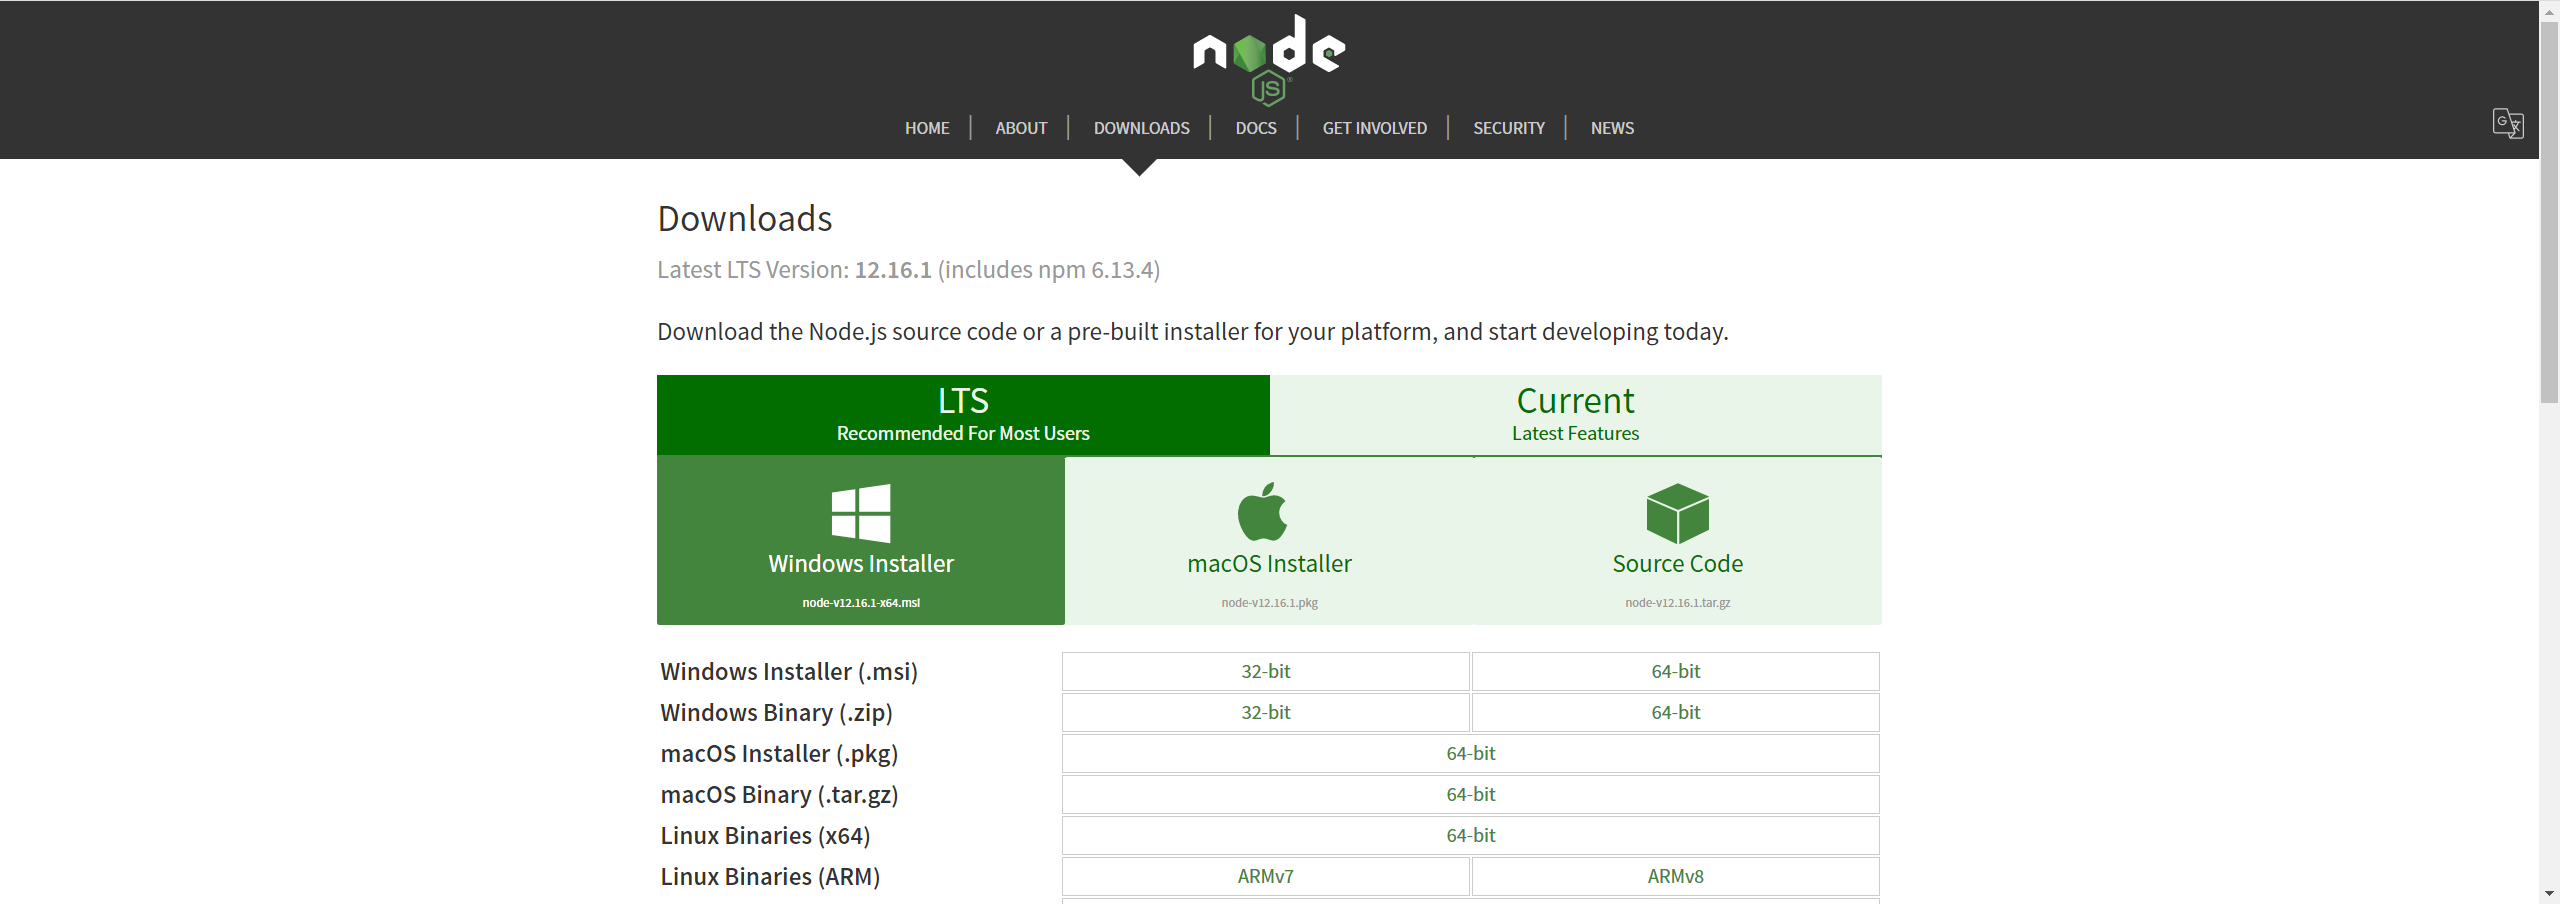This screenshot has height=904, width=2560.
Task: Download 64-bit Windows Installer (.msi)
Action: 1676,672
